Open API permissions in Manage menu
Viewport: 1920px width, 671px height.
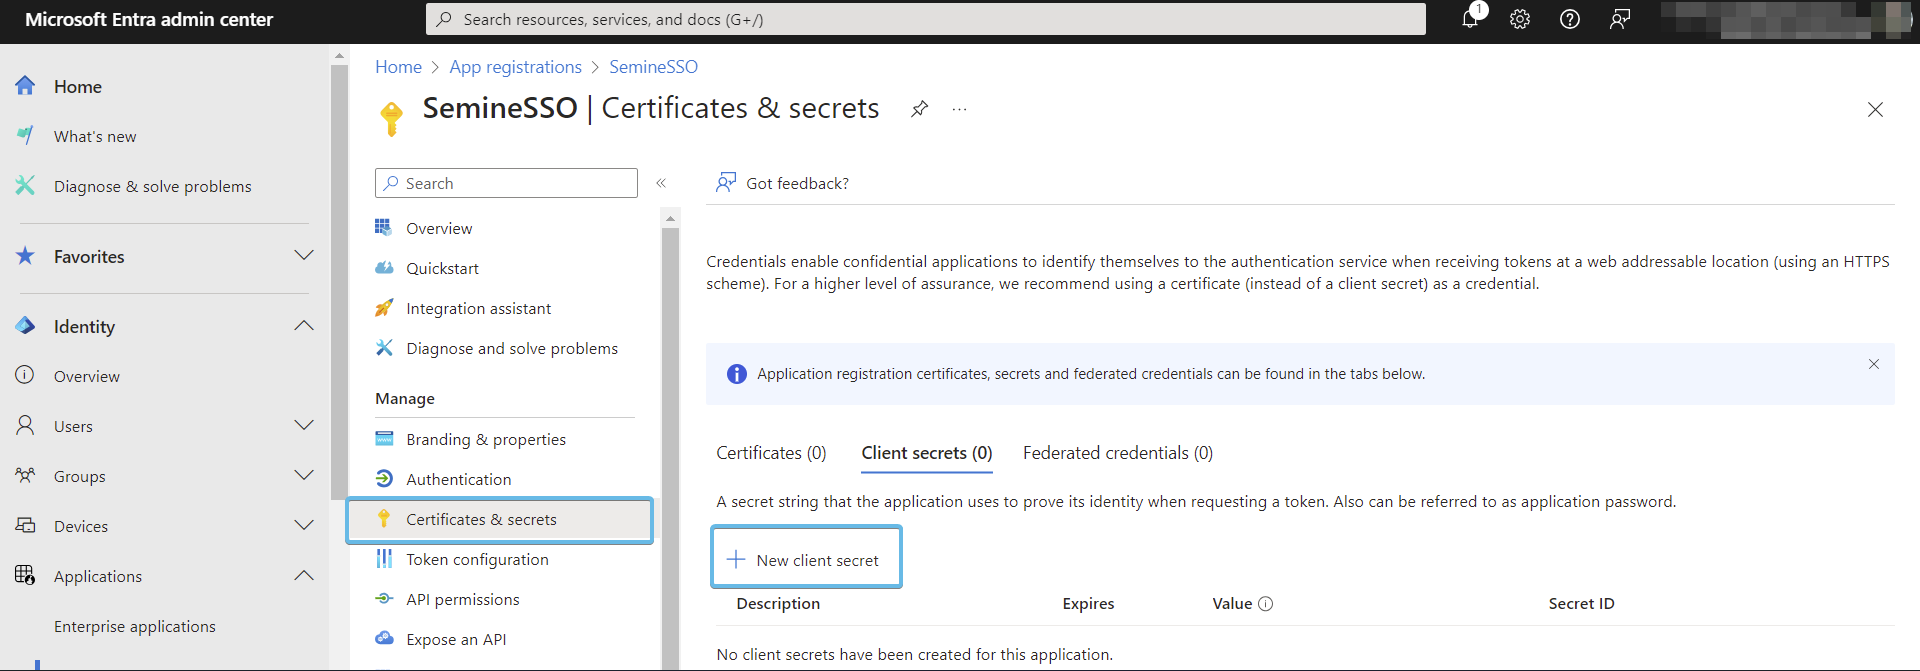tap(462, 600)
